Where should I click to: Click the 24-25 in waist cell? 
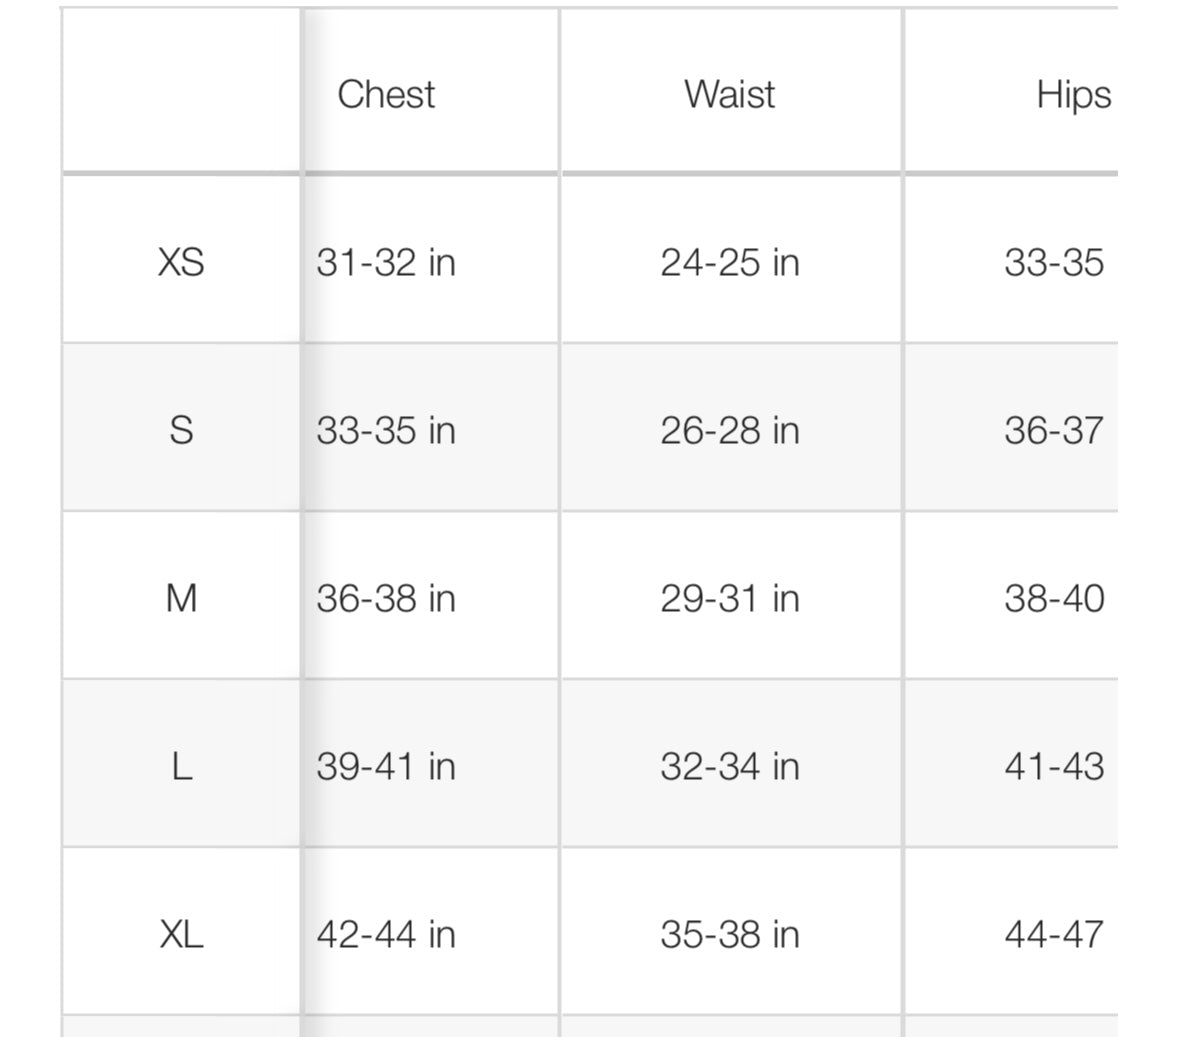(730, 262)
